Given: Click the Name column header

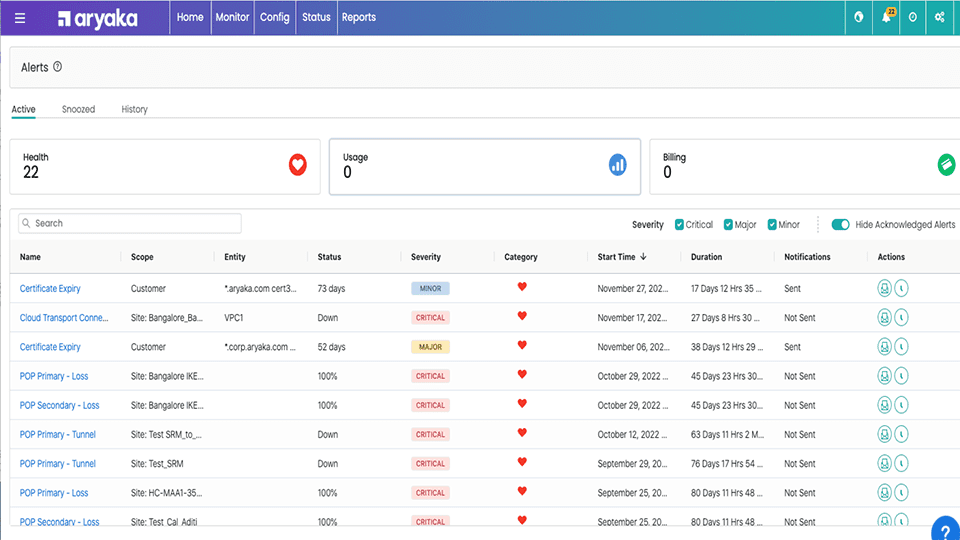Looking at the screenshot, I should pyautogui.click(x=30, y=257).
